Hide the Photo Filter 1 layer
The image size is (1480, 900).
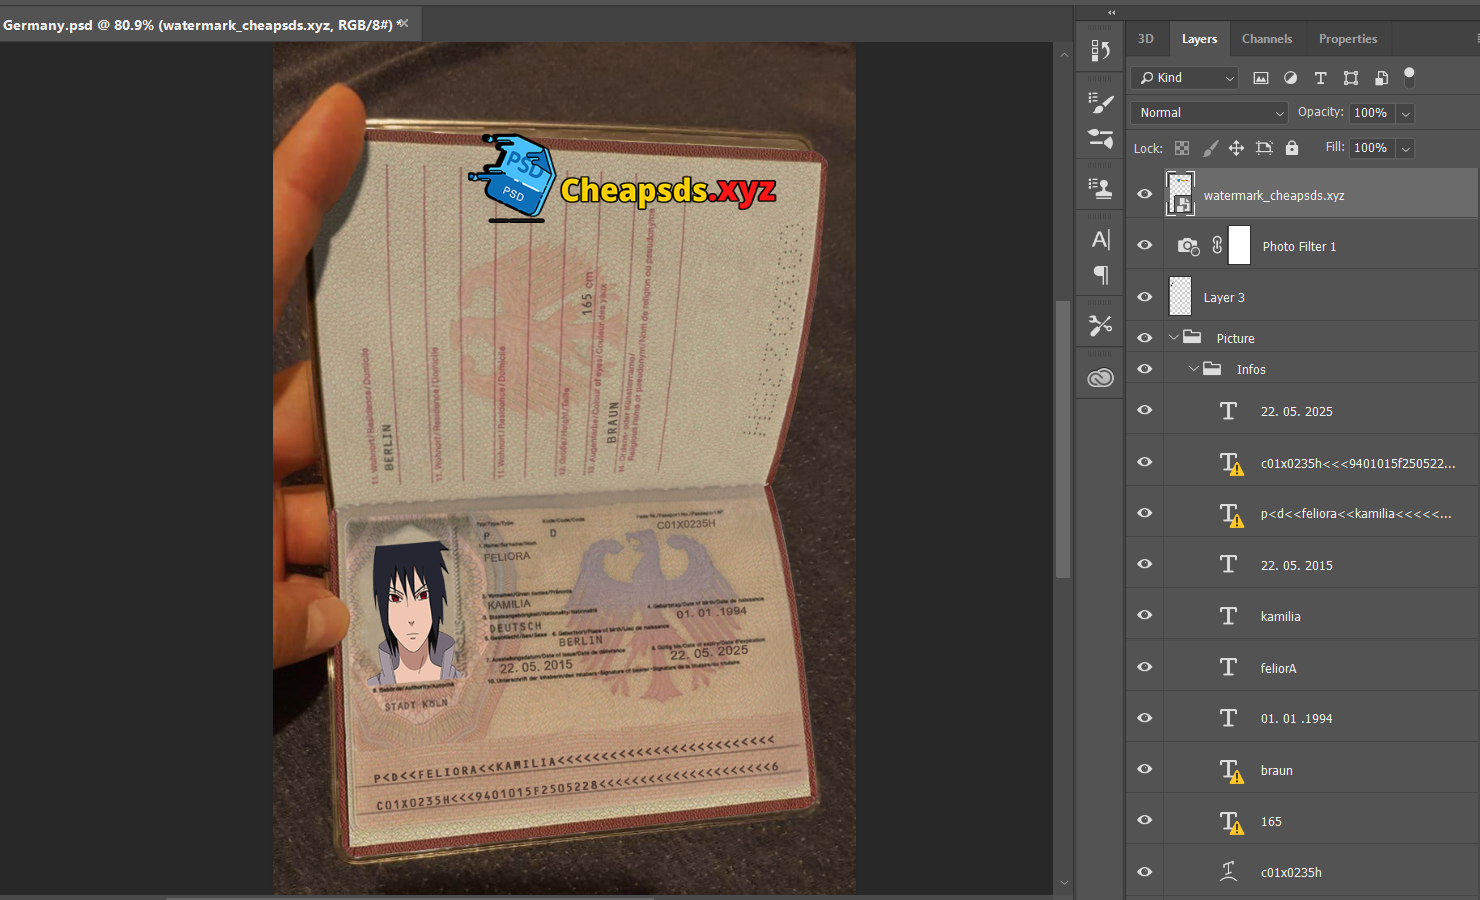1145,246
